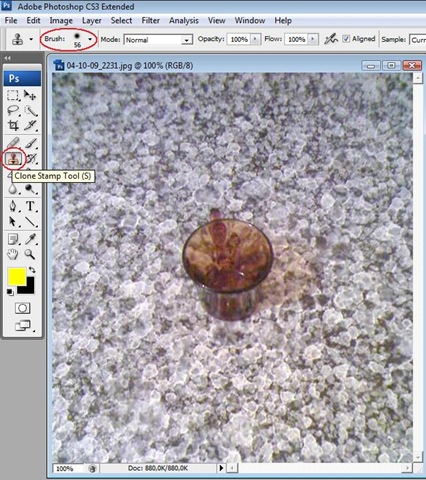The image size is (426, 480).
Task: Select the Zoom magnifier tool
Action: click(30, 255)
